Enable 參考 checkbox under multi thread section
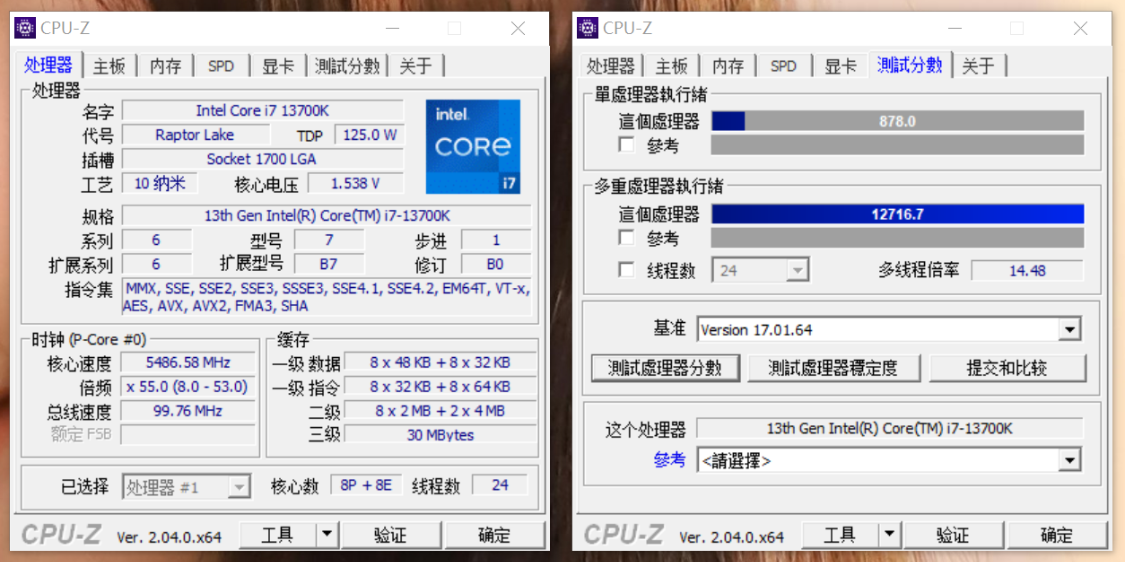Screen dimensions: 1125x562 coord(626,238)
